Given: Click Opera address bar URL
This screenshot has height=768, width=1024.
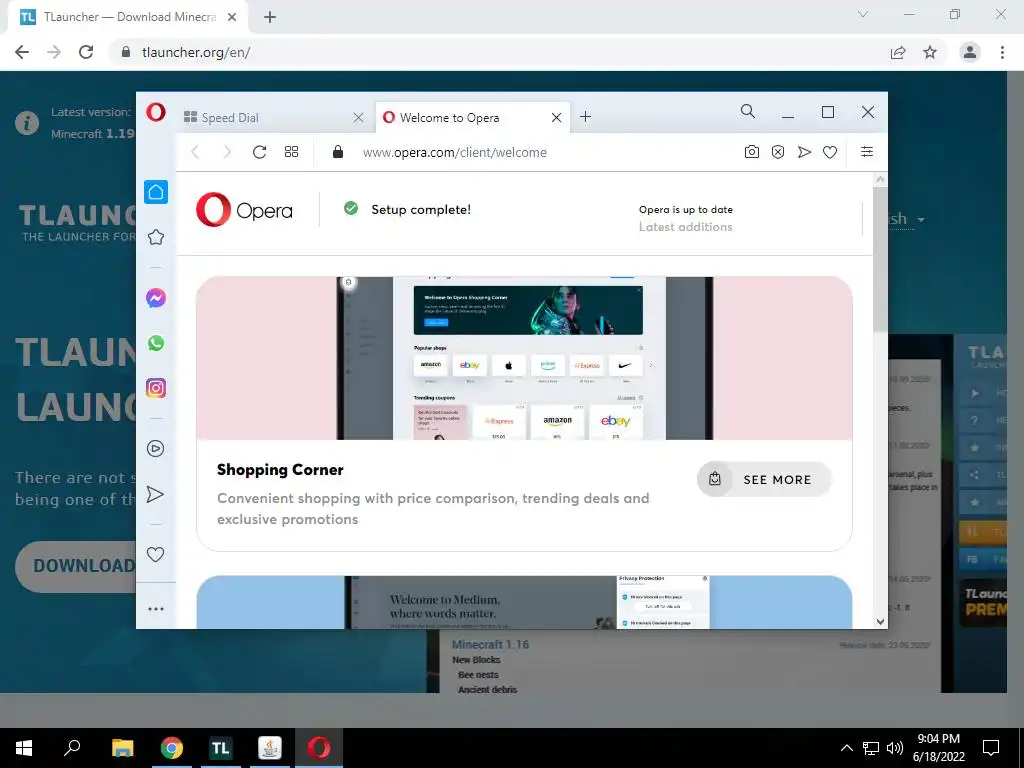Looking at the screenshot, I should pos(455,152).
